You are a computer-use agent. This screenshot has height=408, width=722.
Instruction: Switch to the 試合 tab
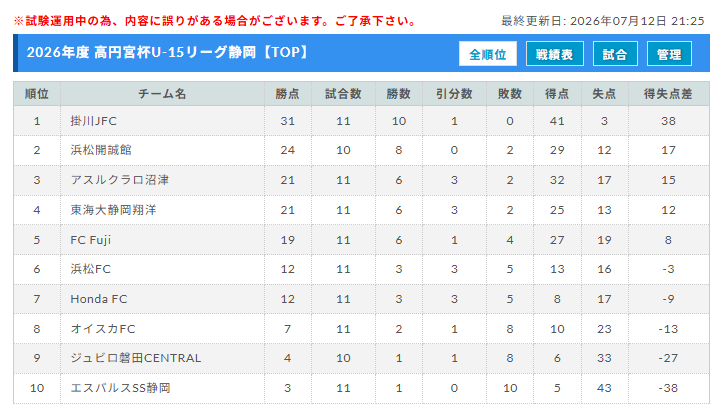(x=615, y=54)
